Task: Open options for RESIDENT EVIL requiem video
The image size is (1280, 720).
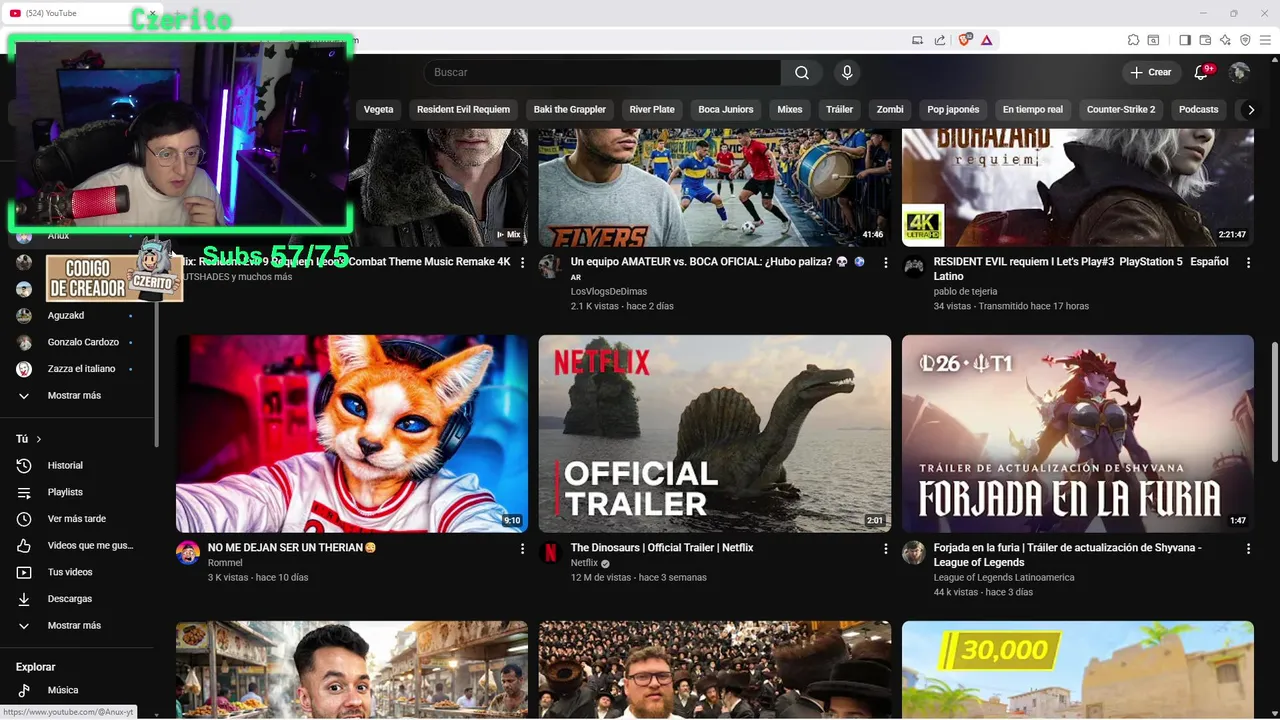Action: 1248,262
